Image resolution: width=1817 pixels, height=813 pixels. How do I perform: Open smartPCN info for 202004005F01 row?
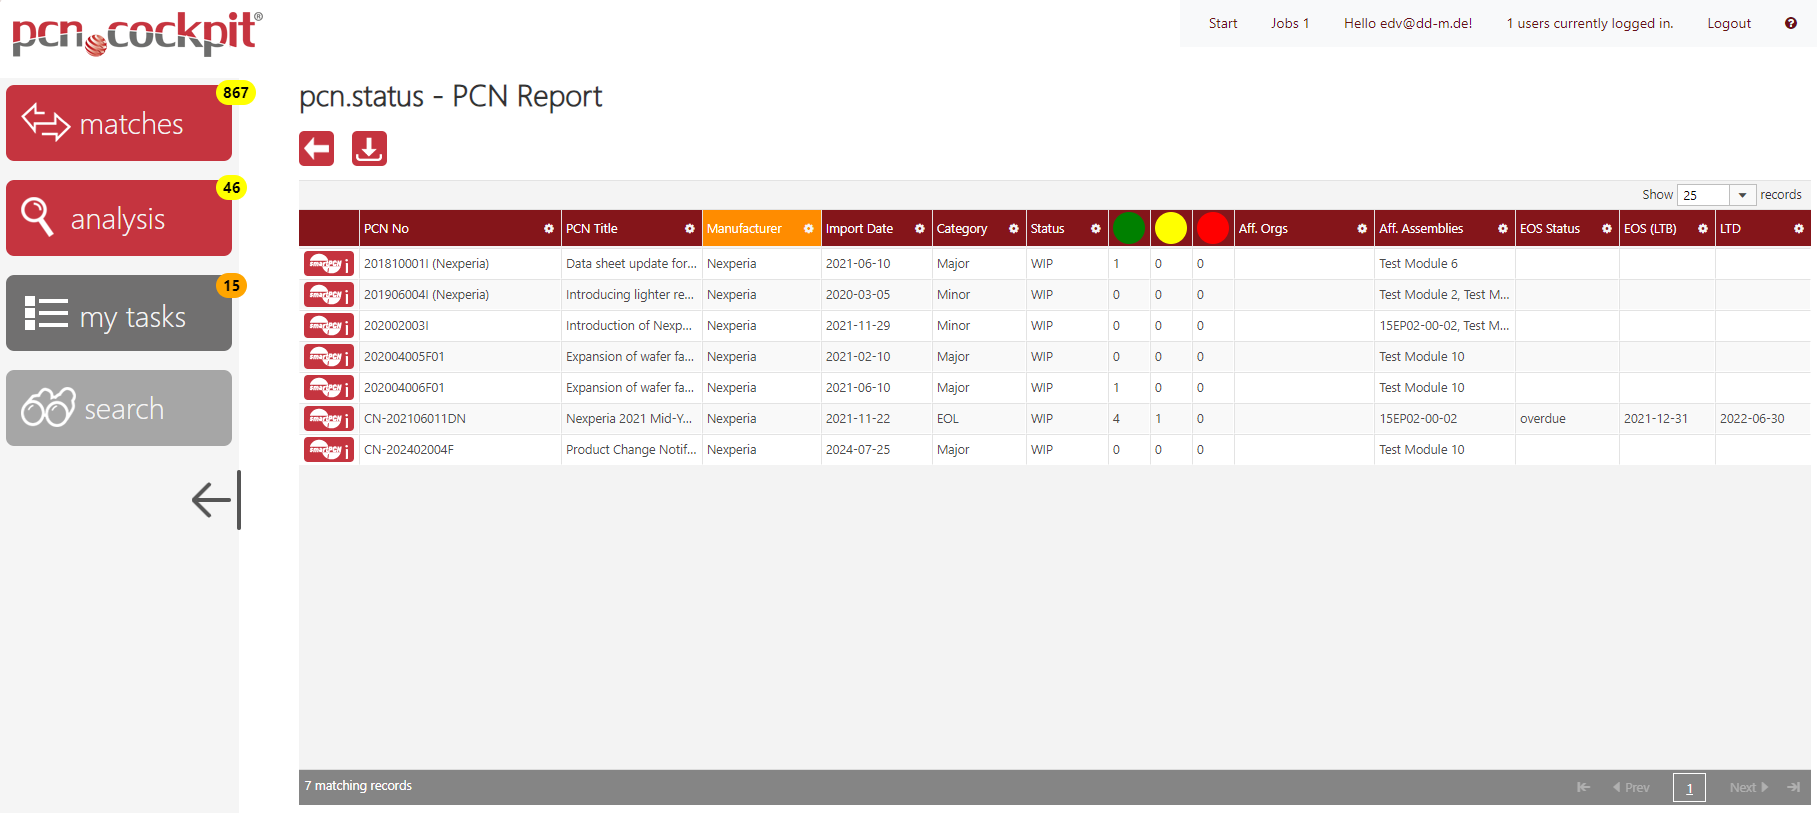click(329, 357)
